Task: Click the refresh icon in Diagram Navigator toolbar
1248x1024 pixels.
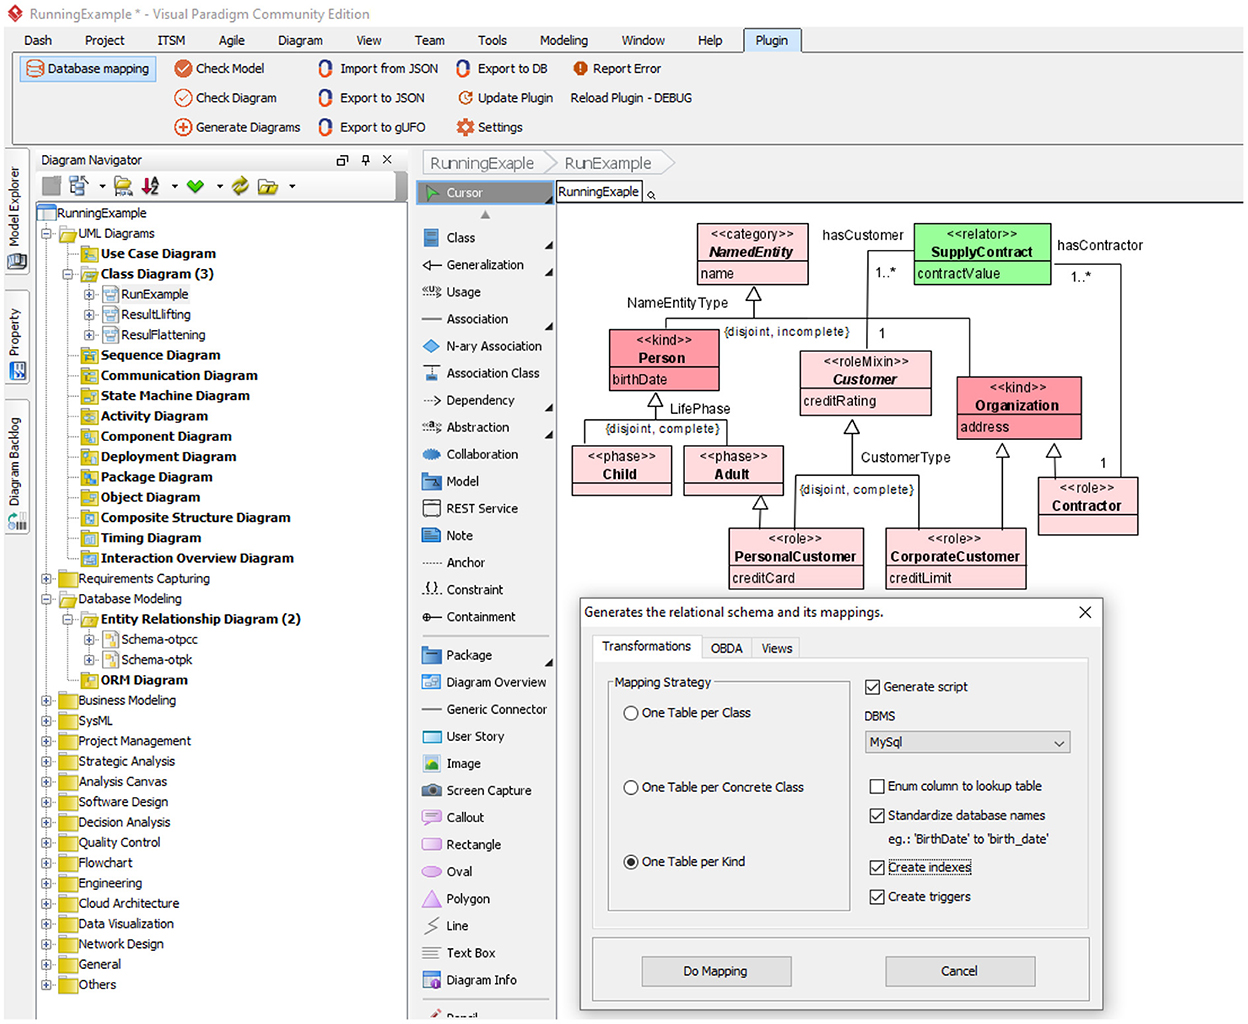Action: 240,186
